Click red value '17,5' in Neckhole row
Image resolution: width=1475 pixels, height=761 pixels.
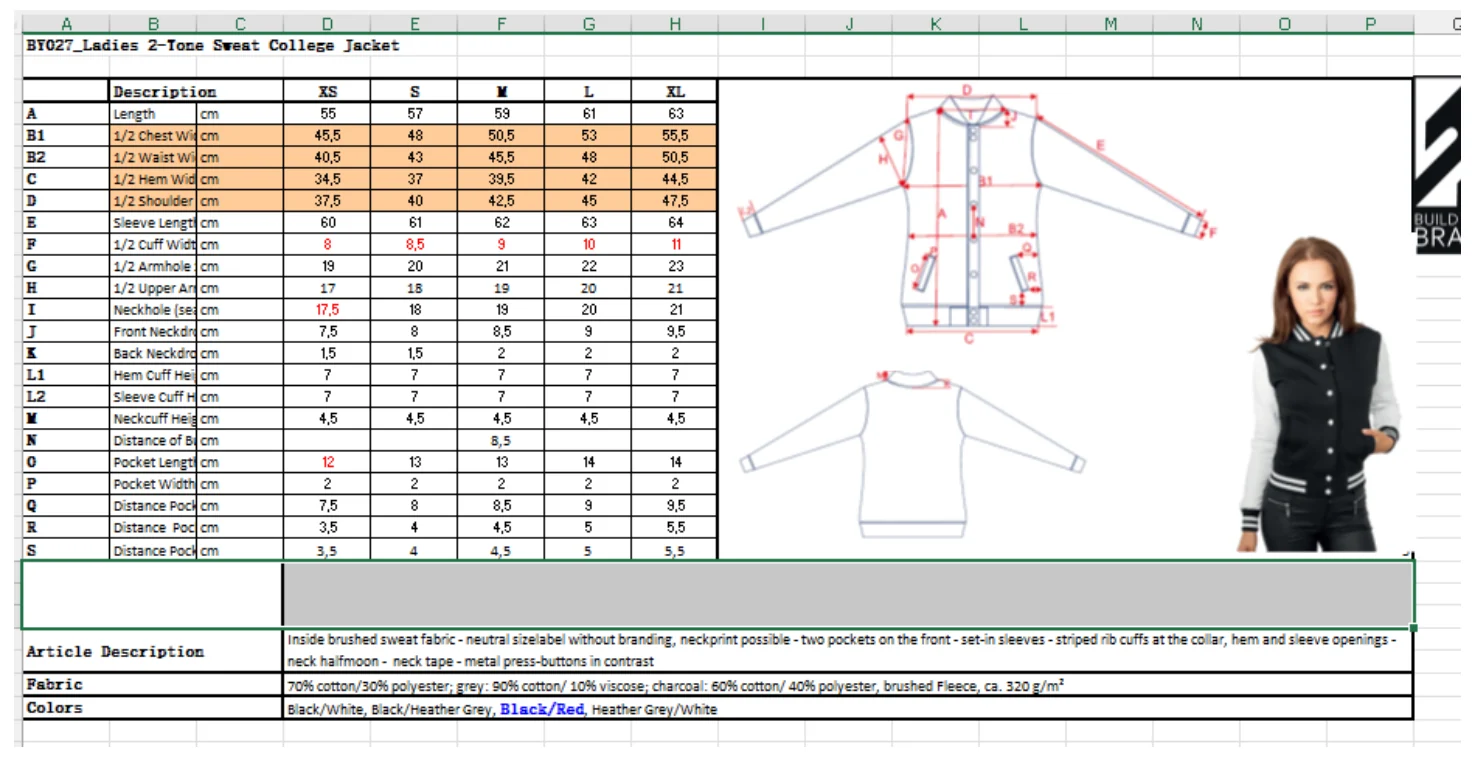328,310
